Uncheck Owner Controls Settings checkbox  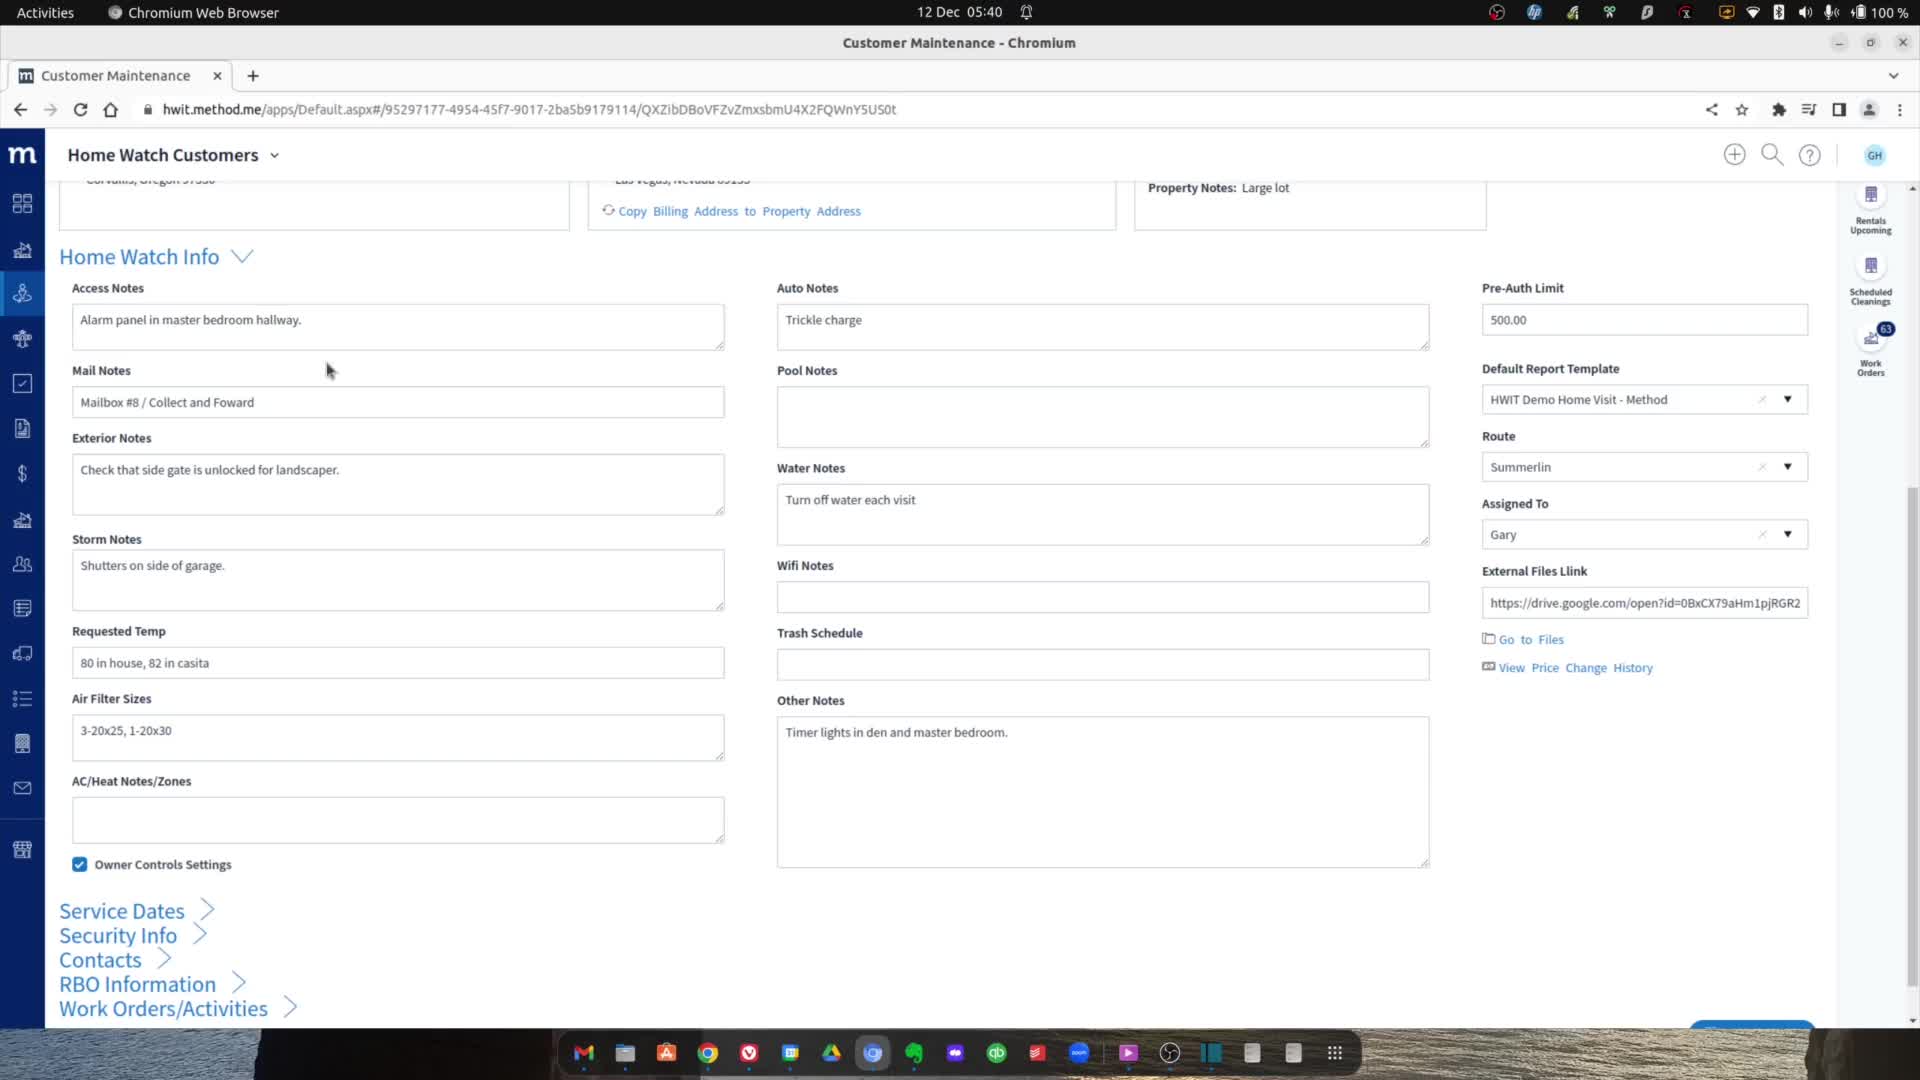(80, 865)
